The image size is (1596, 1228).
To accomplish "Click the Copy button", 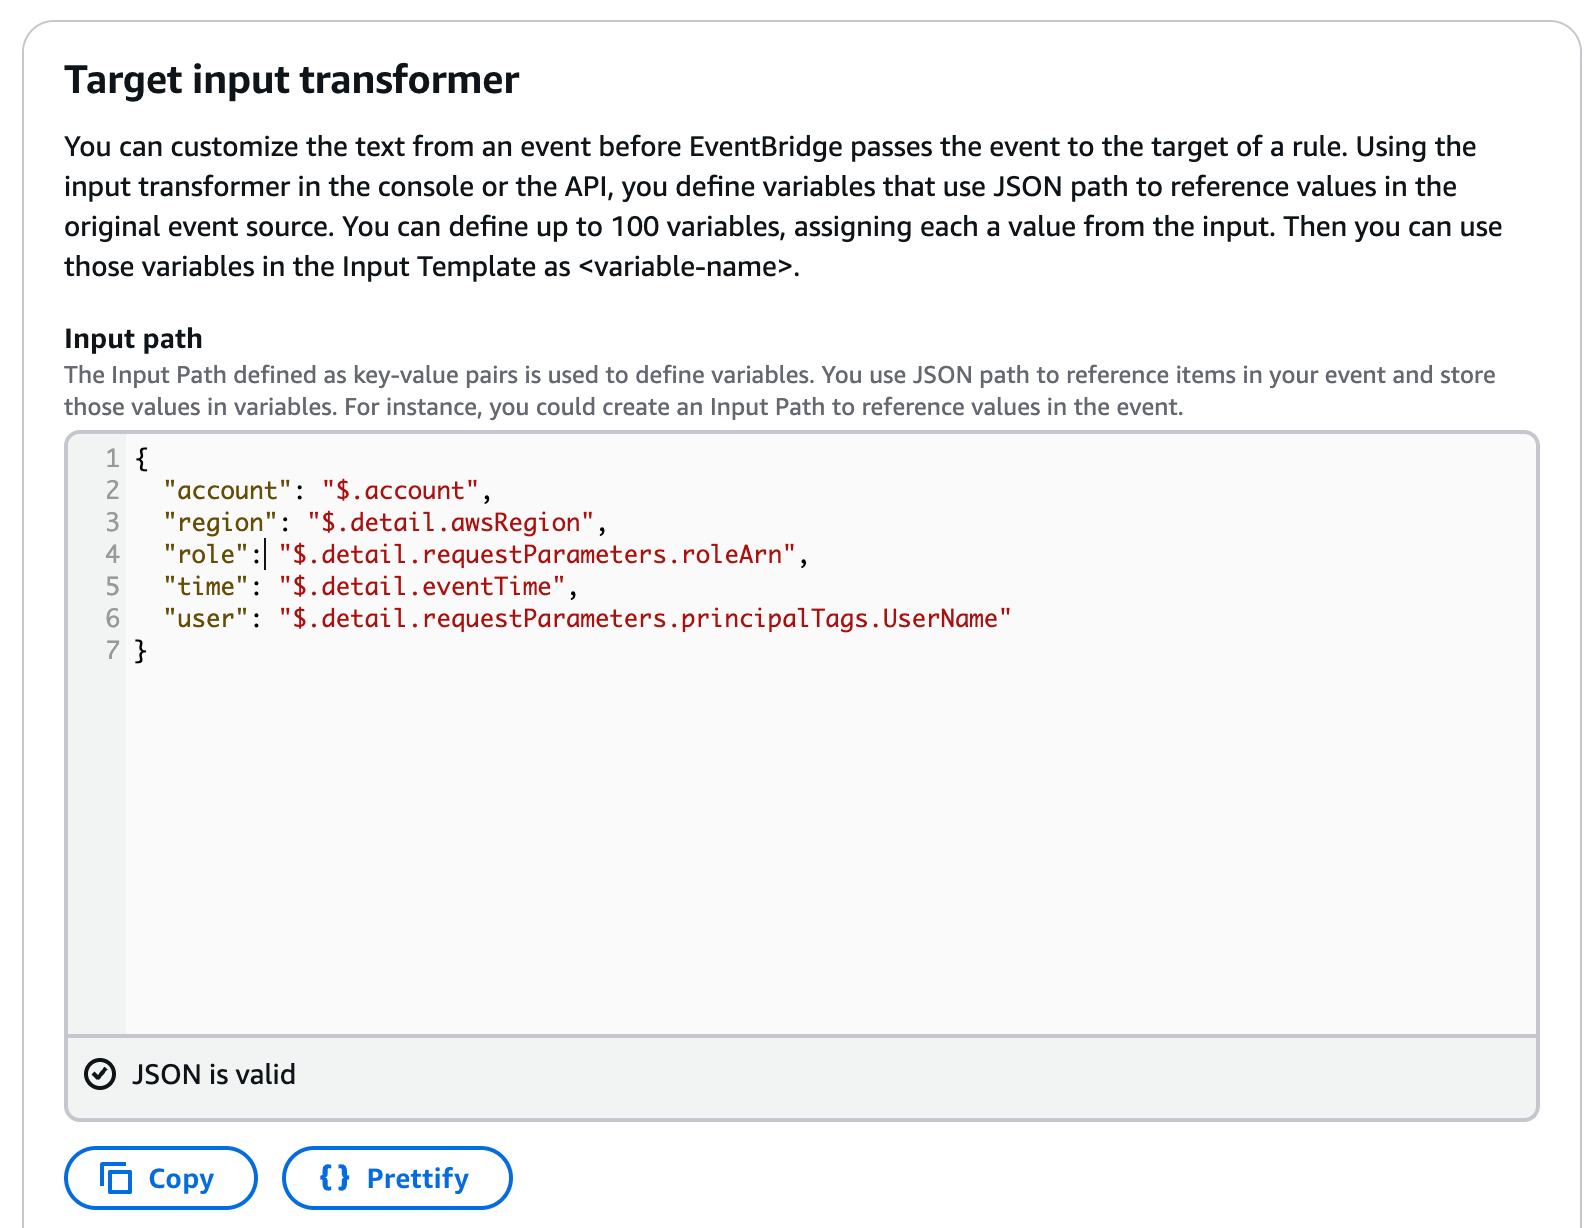I will (160, 1178).
